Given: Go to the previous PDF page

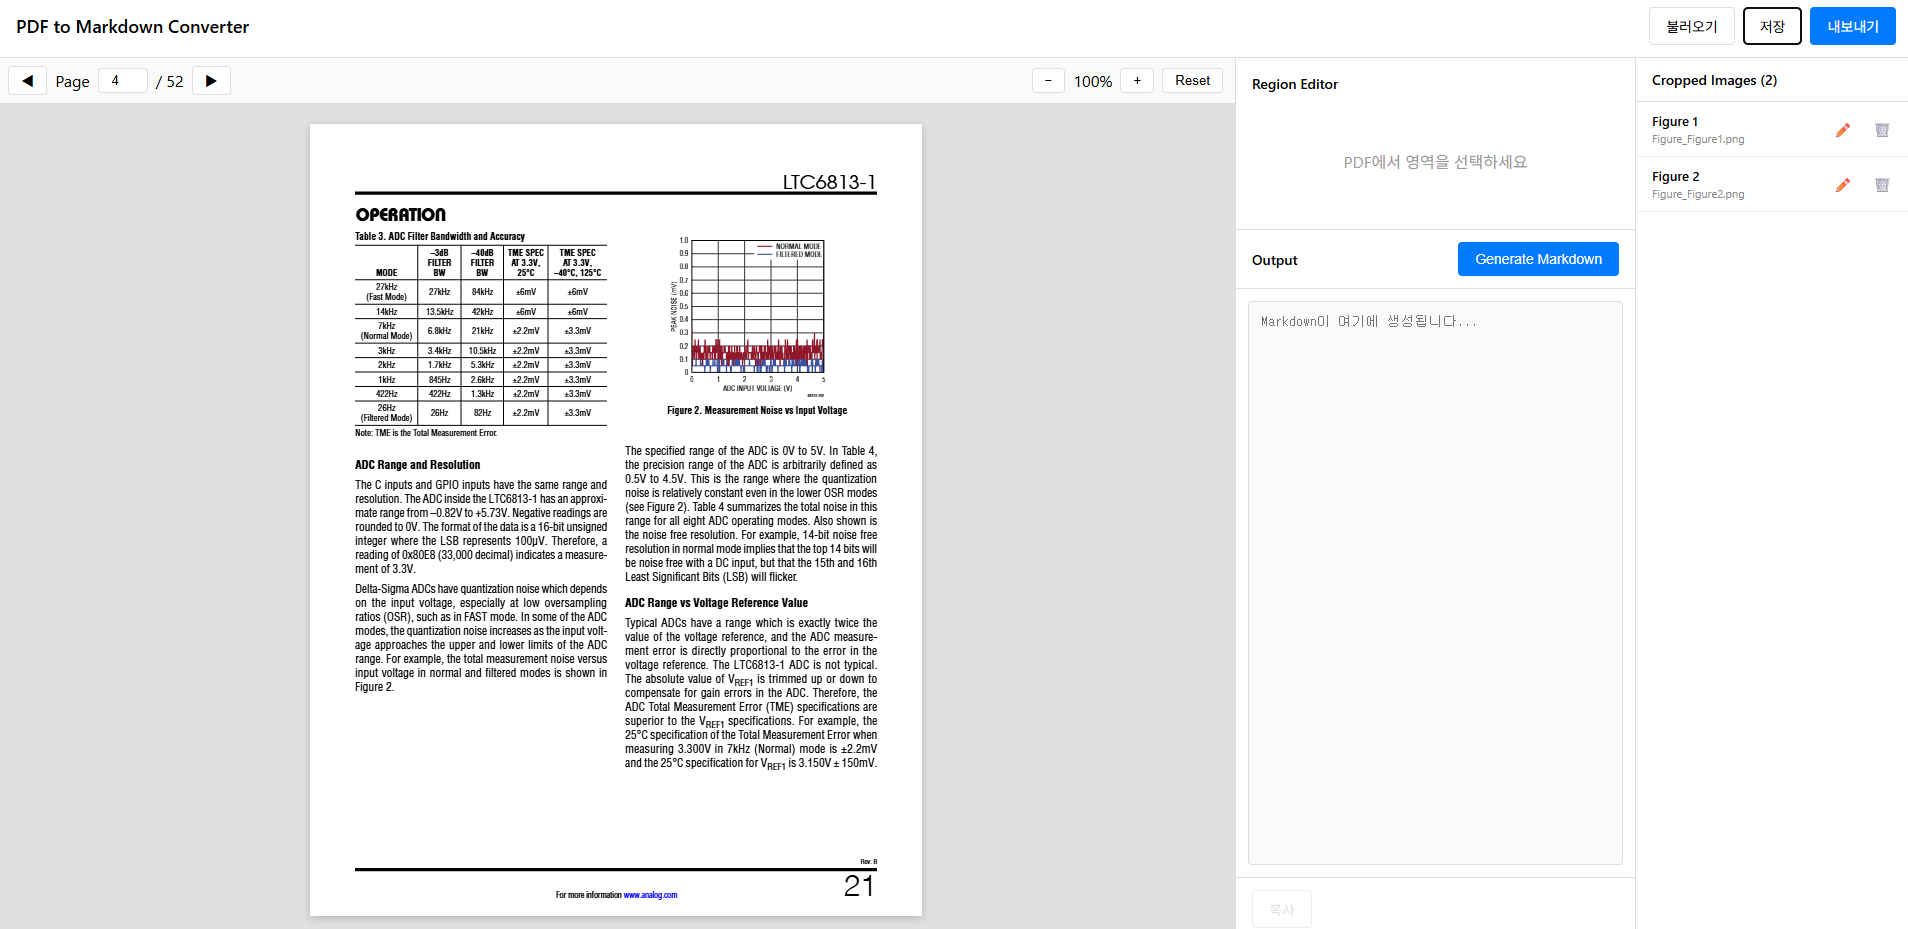Looking at the screenshot, I should pos(27,81).
